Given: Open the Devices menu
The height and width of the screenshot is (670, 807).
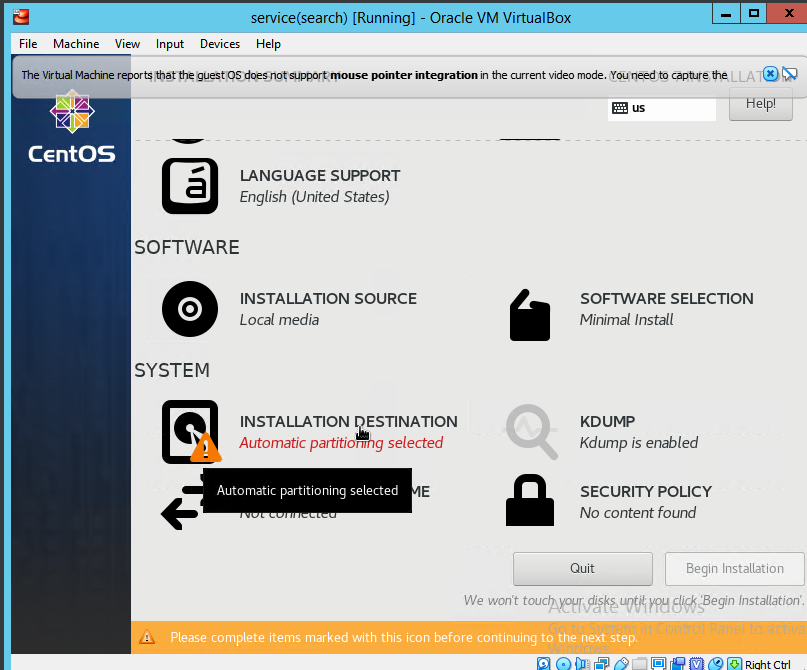Looking at the screenshot, I should coord(220,44).
